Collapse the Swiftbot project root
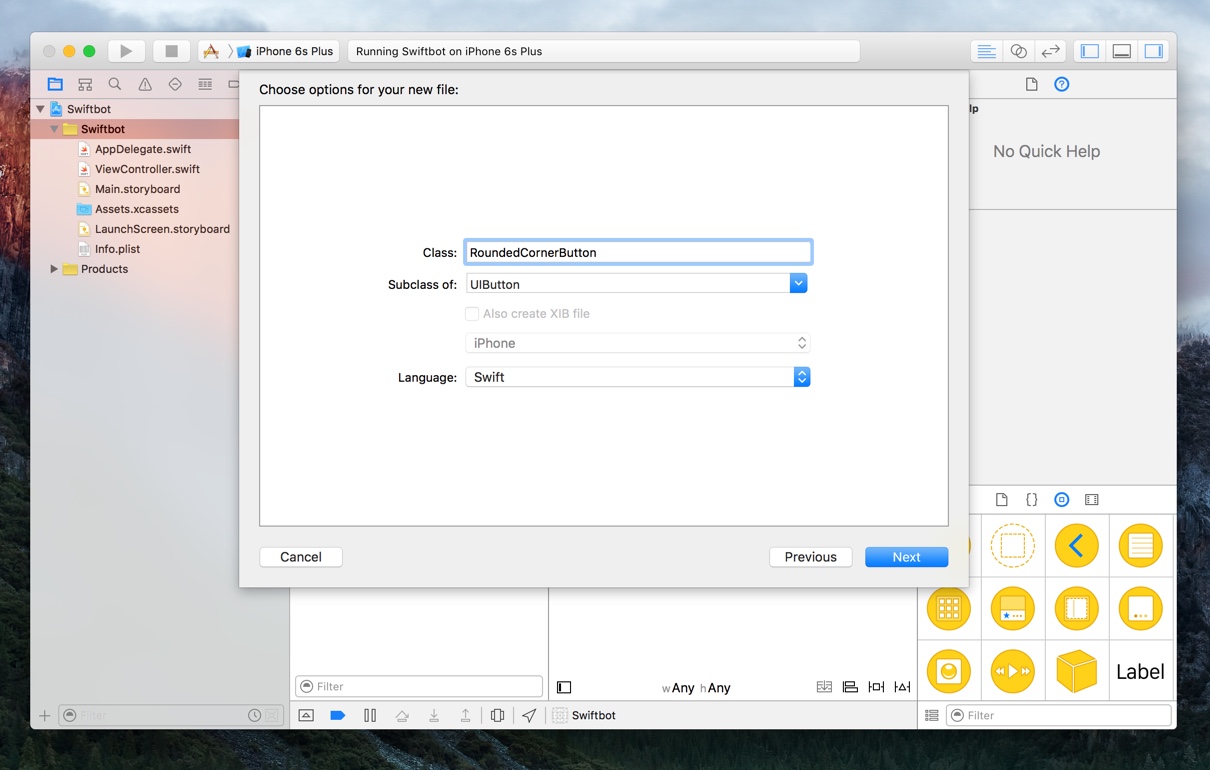1210x770 pixels. coord(40,109)
